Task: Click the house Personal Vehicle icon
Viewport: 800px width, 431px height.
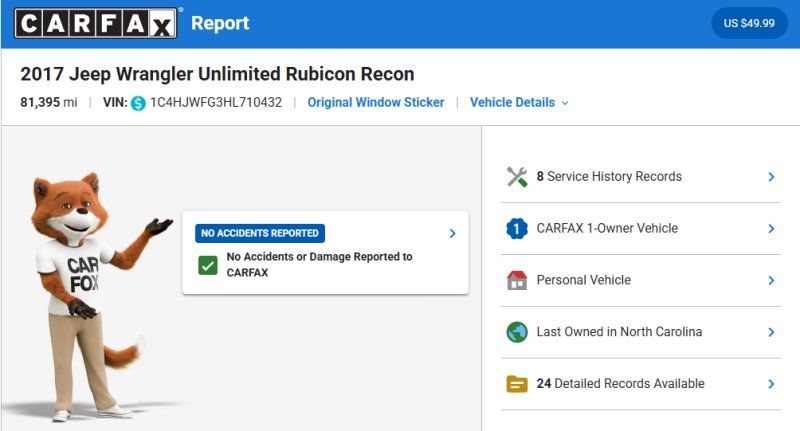Action: tap(517, 280)
